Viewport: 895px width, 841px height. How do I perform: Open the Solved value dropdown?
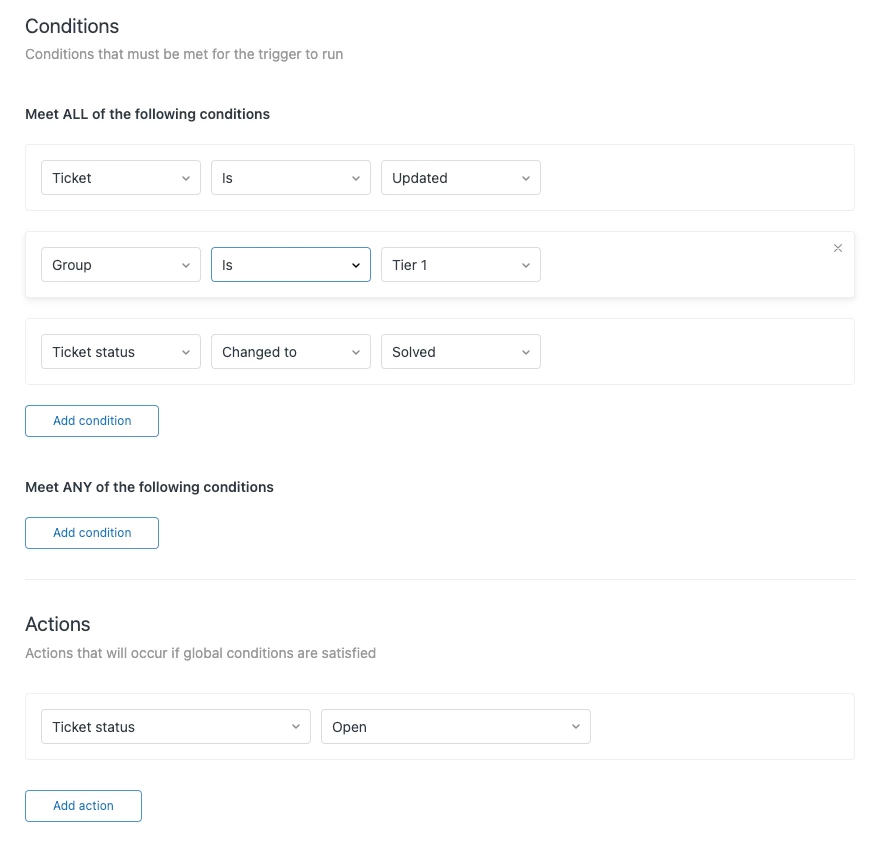pyautogui.click(x=460, y=352)
